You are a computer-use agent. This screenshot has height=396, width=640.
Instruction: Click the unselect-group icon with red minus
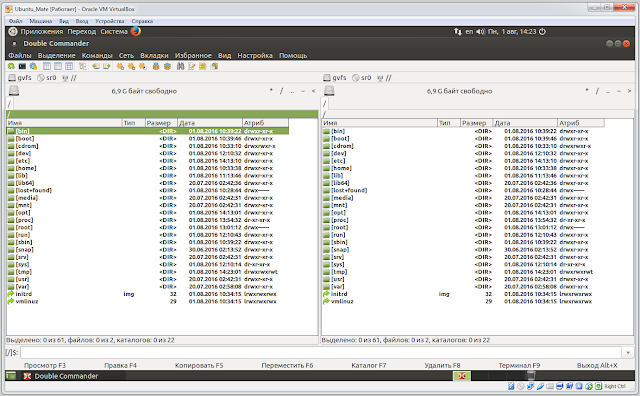(131, 66)
